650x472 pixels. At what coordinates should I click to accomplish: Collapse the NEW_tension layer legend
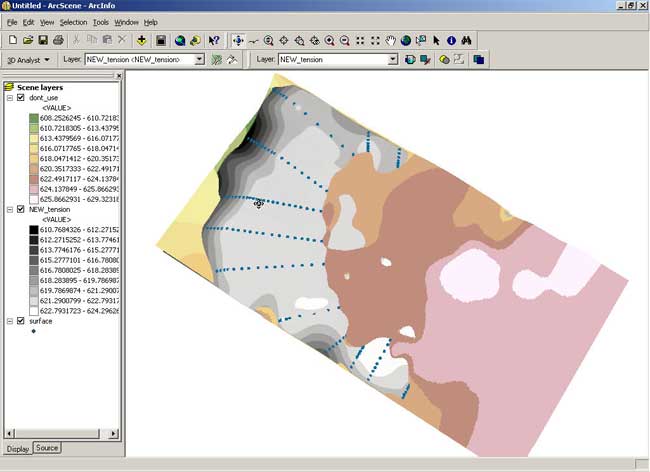(x=10, y=210)
